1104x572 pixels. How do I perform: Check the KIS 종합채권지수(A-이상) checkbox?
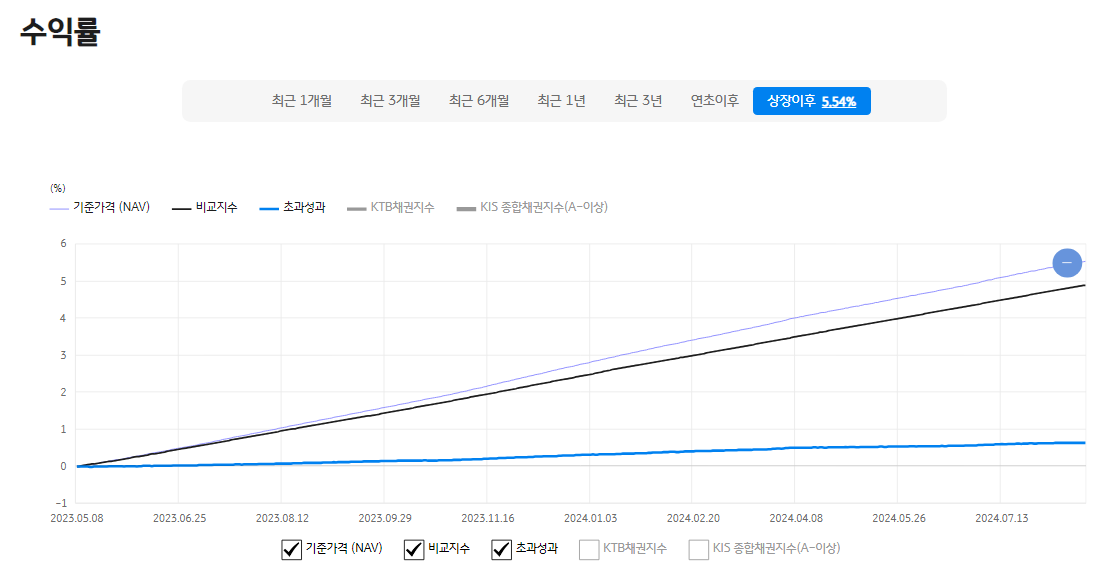(x=698, y=549)
